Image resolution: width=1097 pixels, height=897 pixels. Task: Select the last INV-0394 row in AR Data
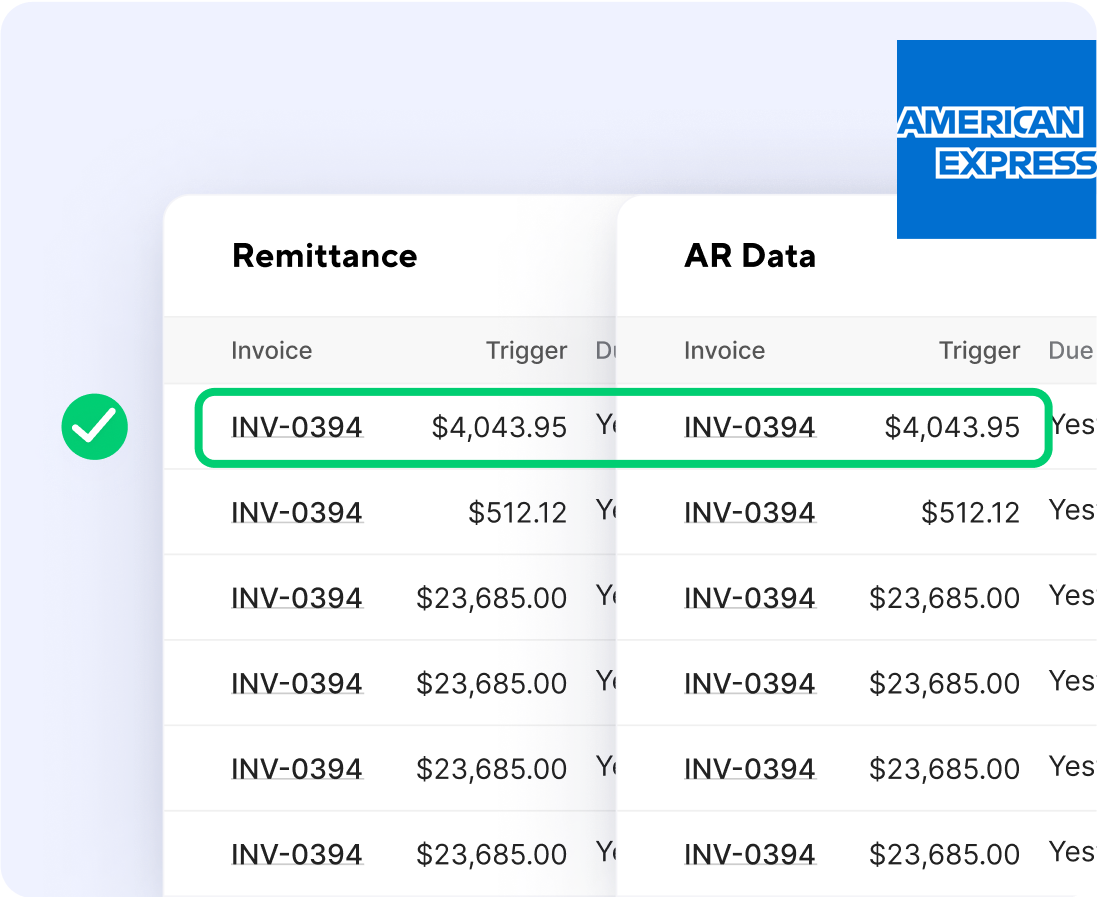pyautogui.click(x=749, y=854)
